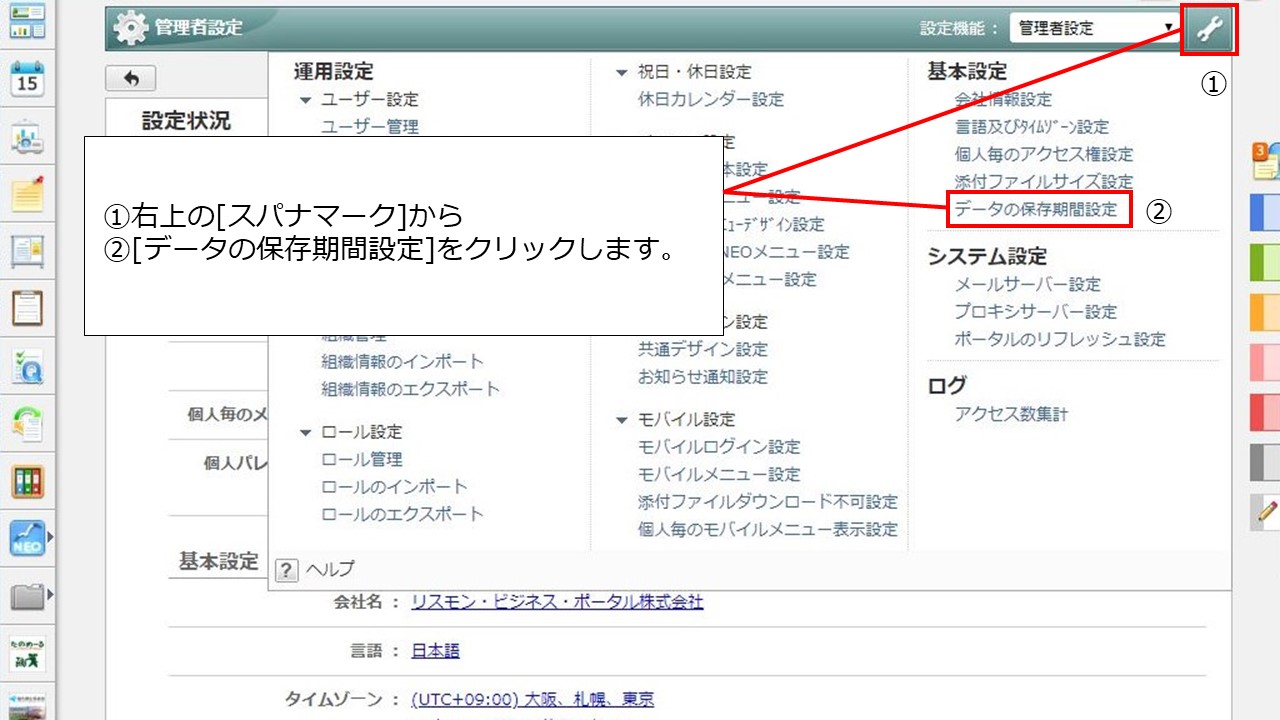Click the gear icon beside 管理者設定 title
The height and width of the screenshot is (720, 1280).
130,28
